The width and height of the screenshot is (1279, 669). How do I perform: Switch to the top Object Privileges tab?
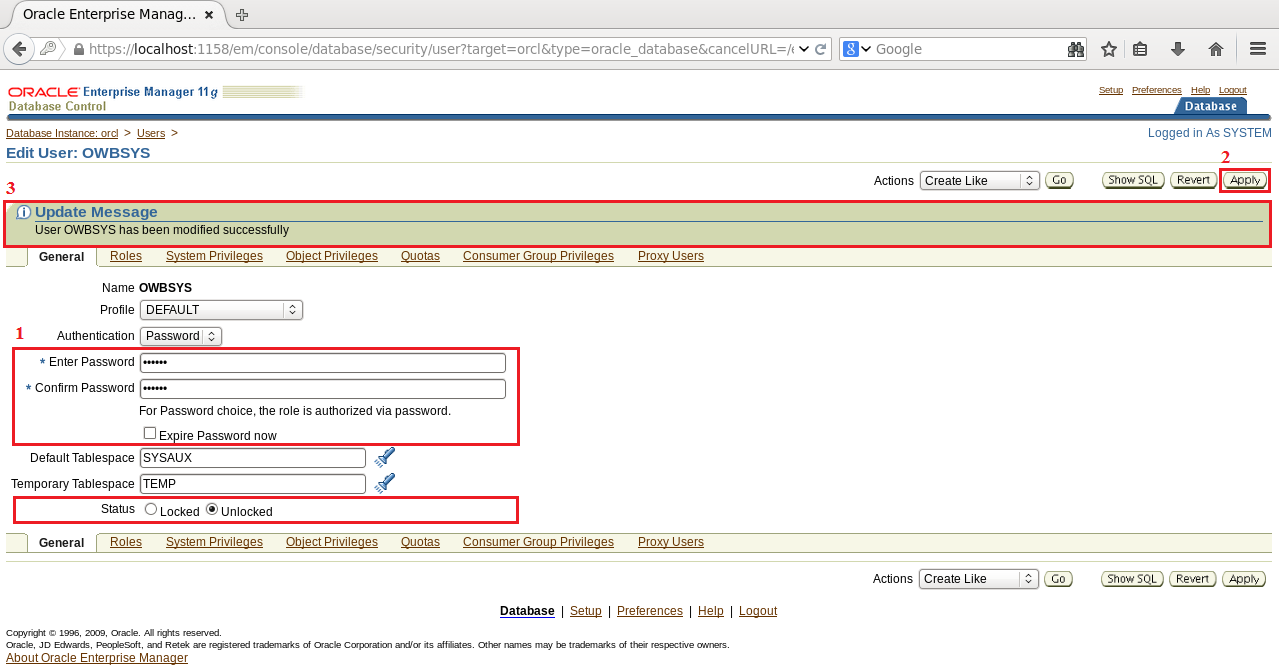click(x=332, y=256)
